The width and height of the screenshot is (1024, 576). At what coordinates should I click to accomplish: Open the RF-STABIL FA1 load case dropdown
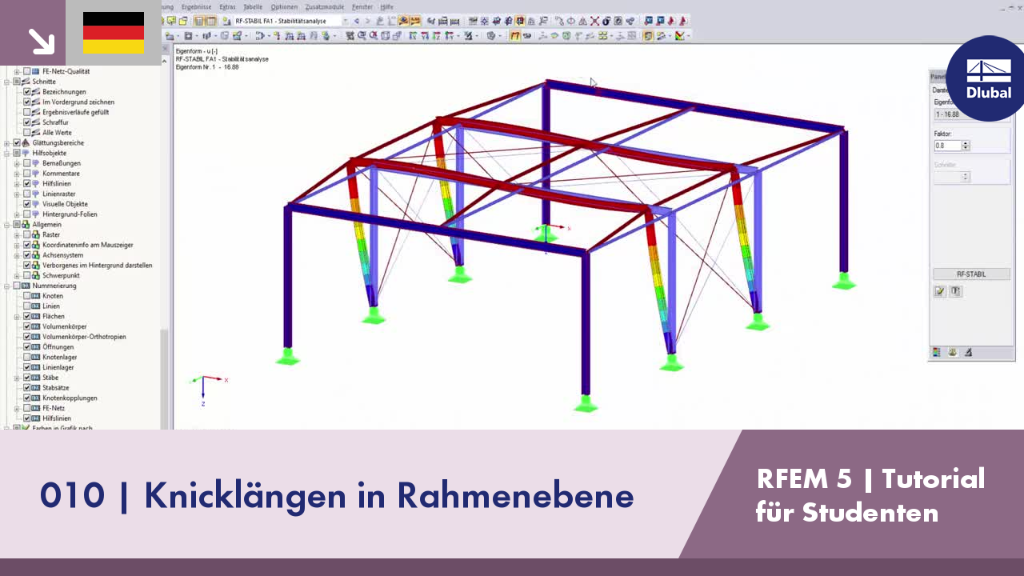tap(345, 21)
